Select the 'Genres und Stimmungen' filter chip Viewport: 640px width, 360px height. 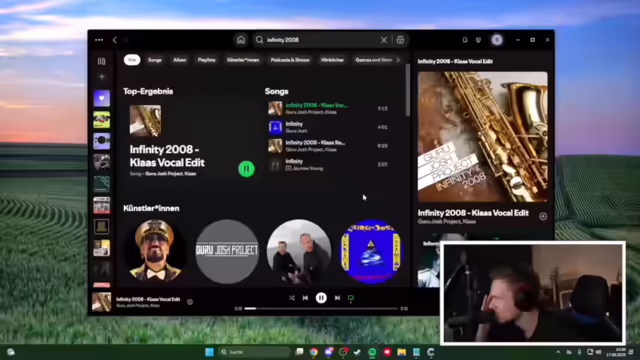(373, 60)
